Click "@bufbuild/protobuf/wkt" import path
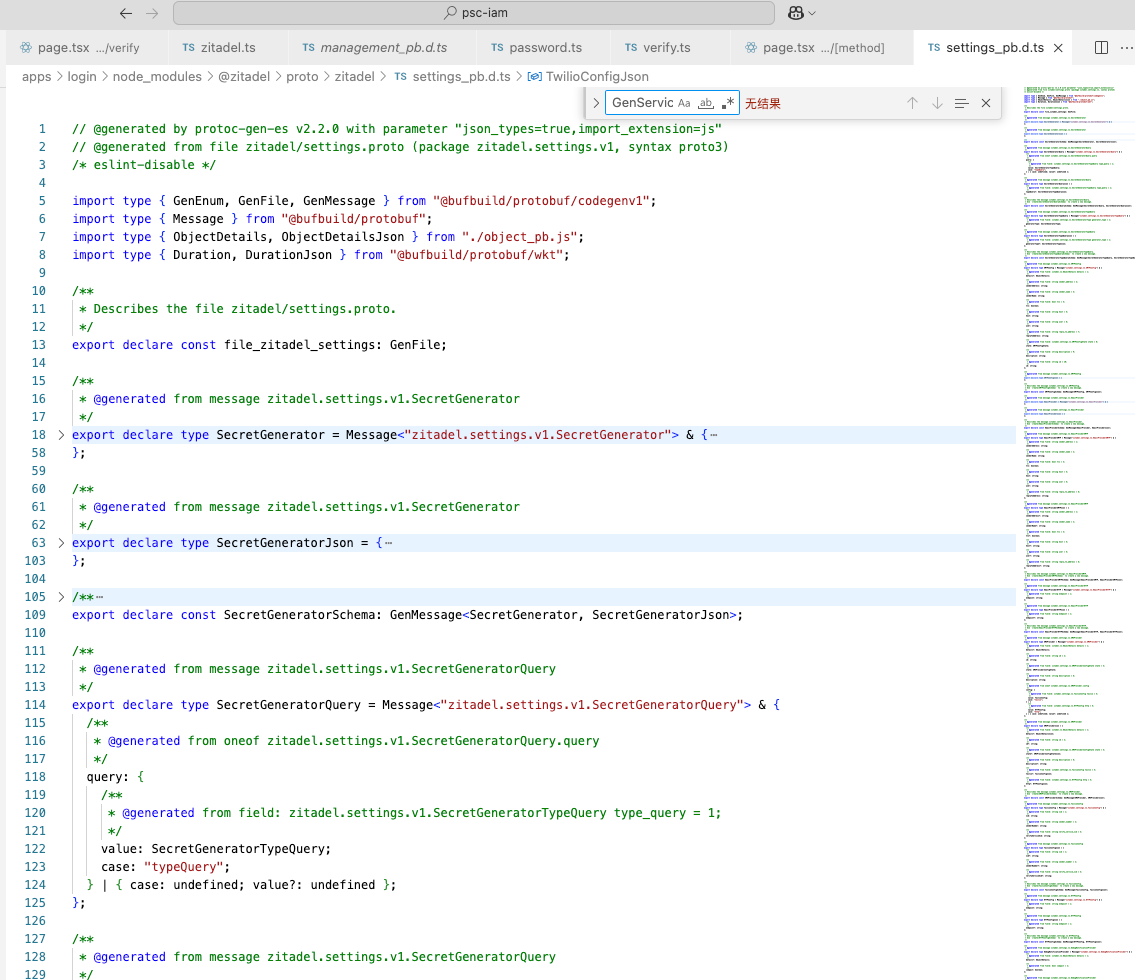This screenshot has width=1135, height=980. coord(476,255)
